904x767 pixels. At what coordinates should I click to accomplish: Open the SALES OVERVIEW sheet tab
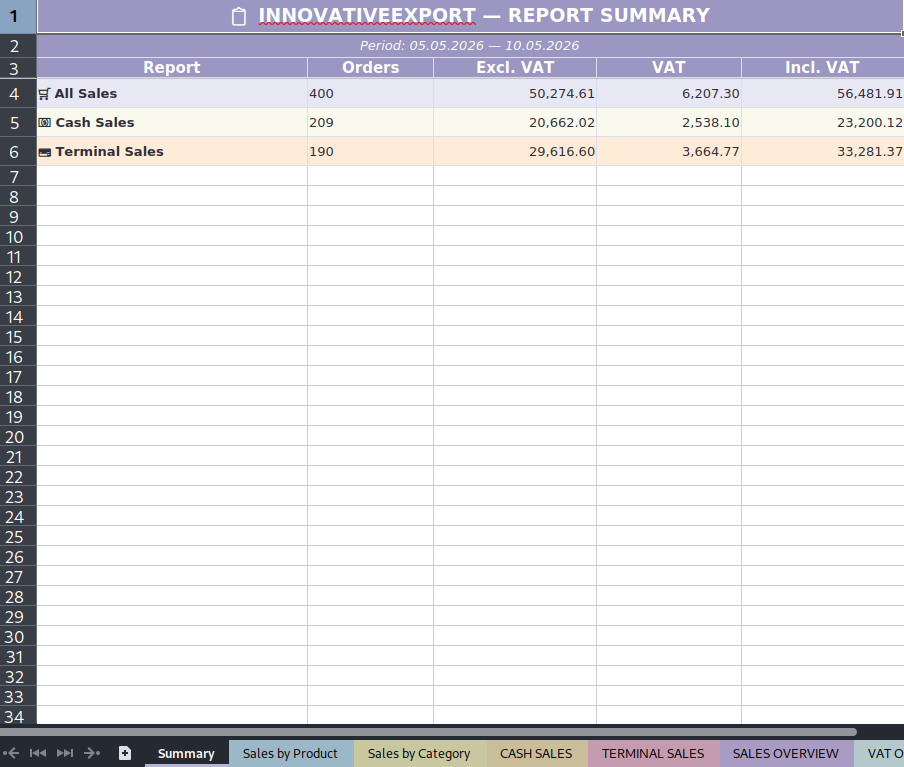pyautogui.click(x=786, y=754)
